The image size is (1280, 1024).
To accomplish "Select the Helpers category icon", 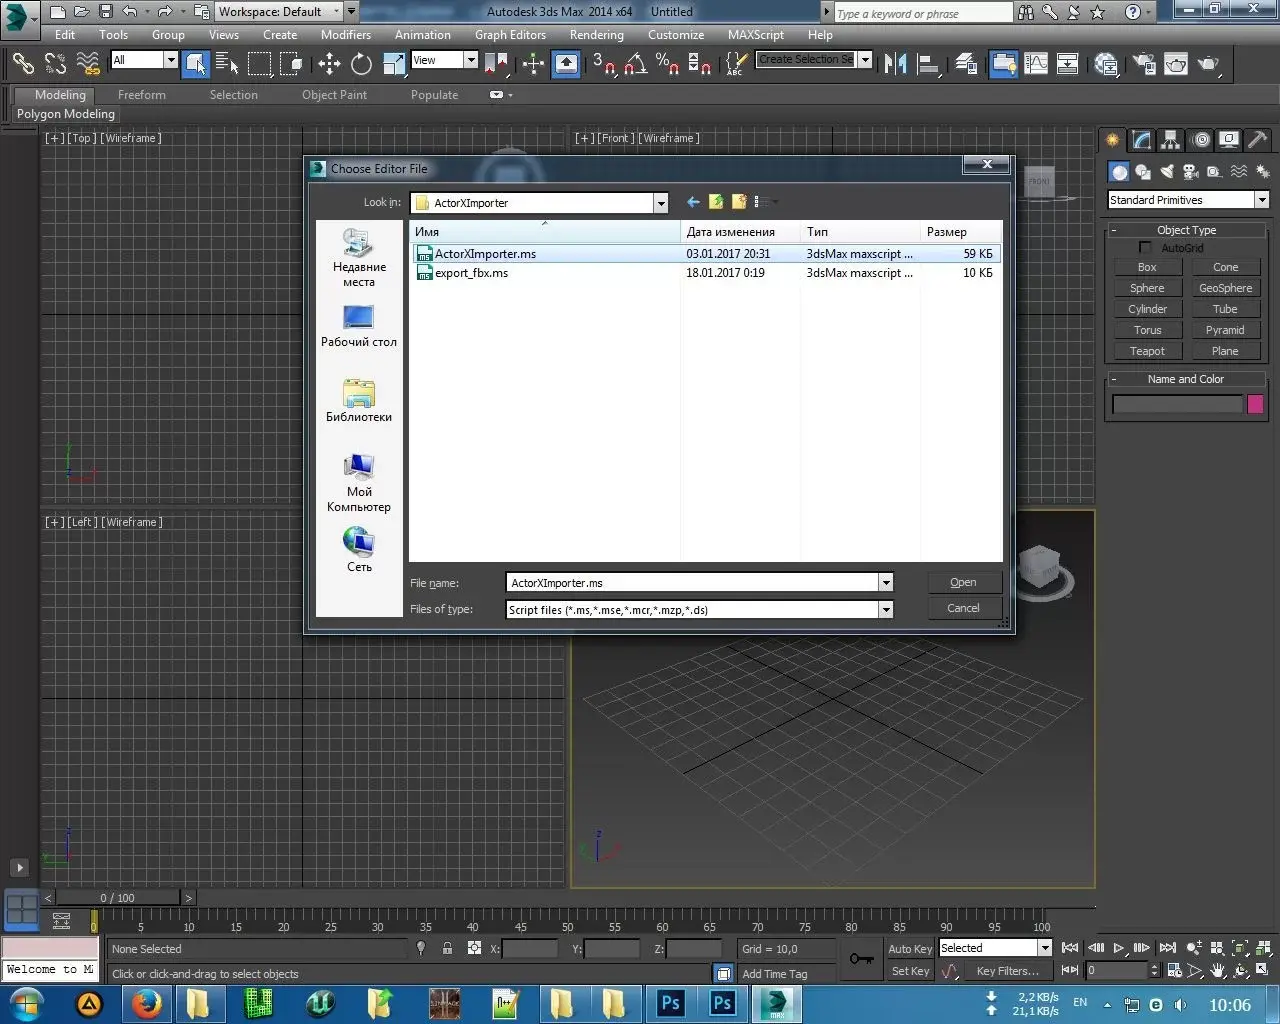I will pyautogui.click(x=1214, y=172).
